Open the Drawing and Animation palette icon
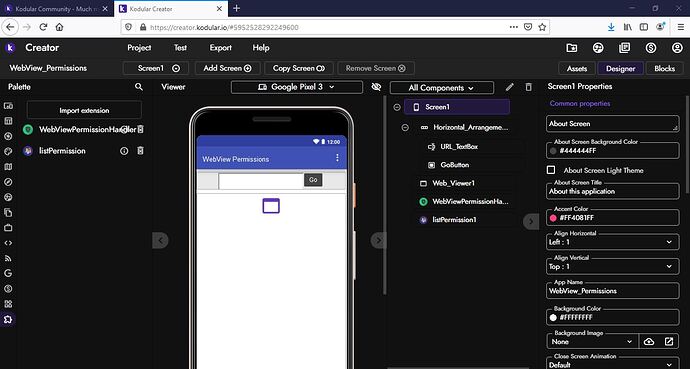 8,151
